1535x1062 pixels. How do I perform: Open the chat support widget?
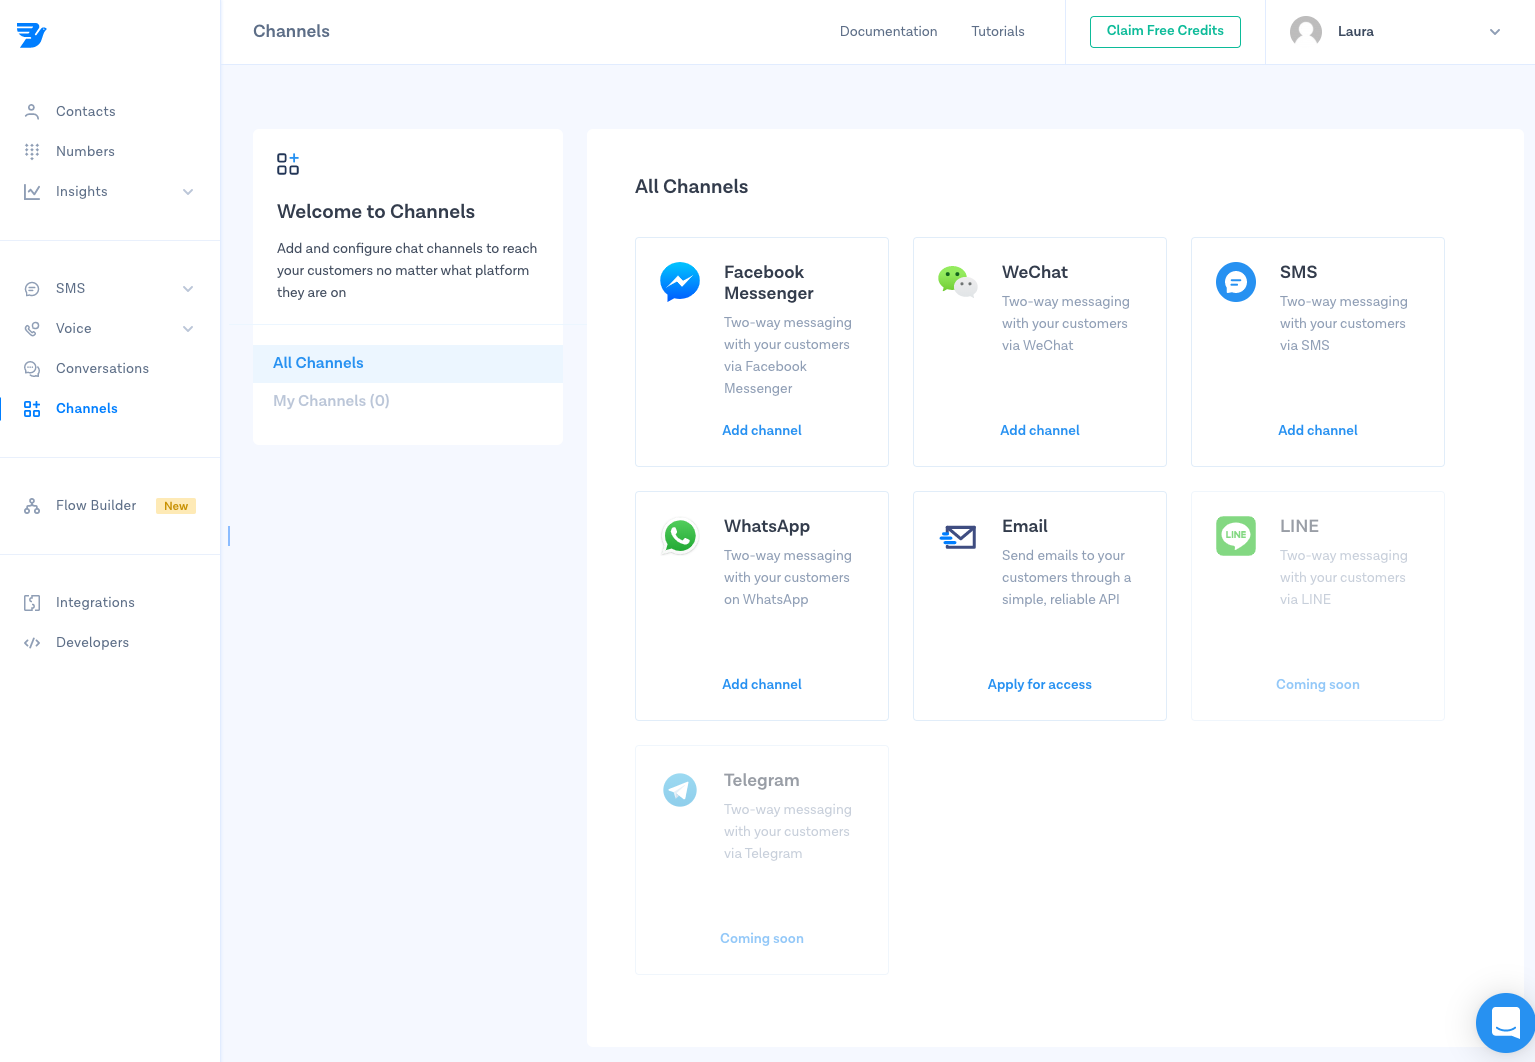pos(1506,1023)
